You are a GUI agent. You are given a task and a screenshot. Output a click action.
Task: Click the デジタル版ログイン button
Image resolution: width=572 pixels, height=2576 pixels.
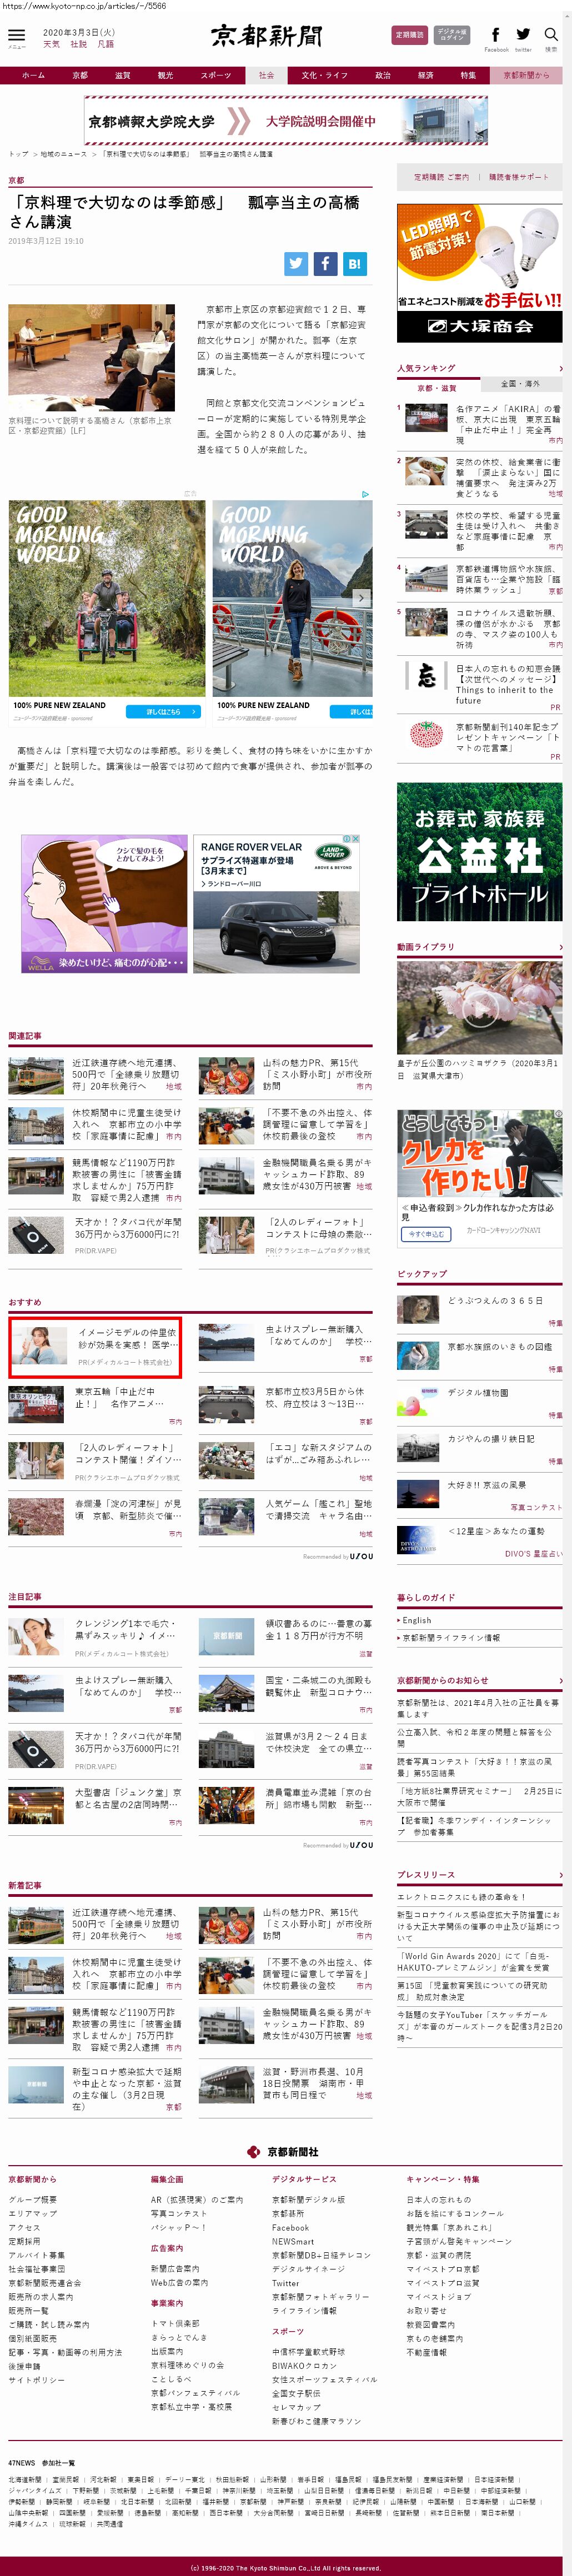point(452,35)
